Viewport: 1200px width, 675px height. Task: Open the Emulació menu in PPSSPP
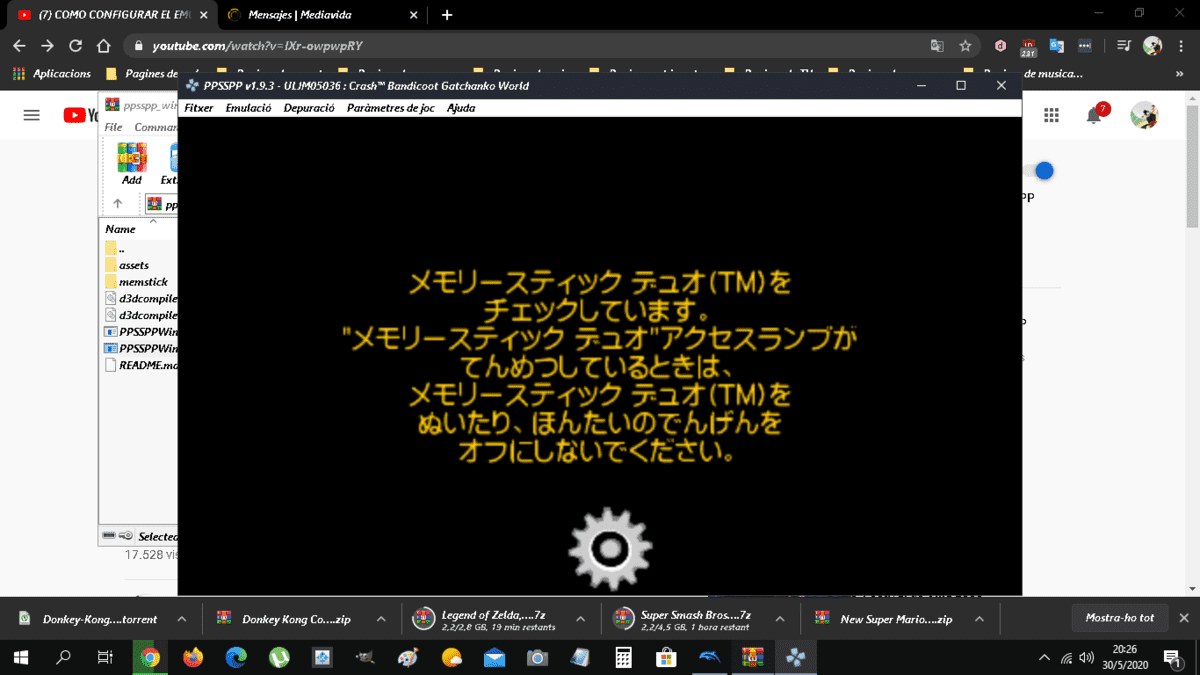pos(248,108)
